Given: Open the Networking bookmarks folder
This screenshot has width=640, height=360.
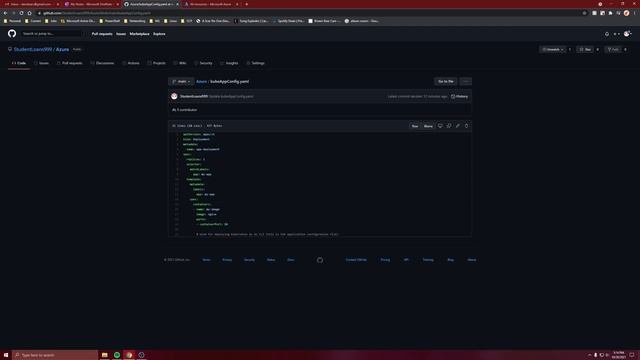Looking at the screenshot, I should coord(135,21).
